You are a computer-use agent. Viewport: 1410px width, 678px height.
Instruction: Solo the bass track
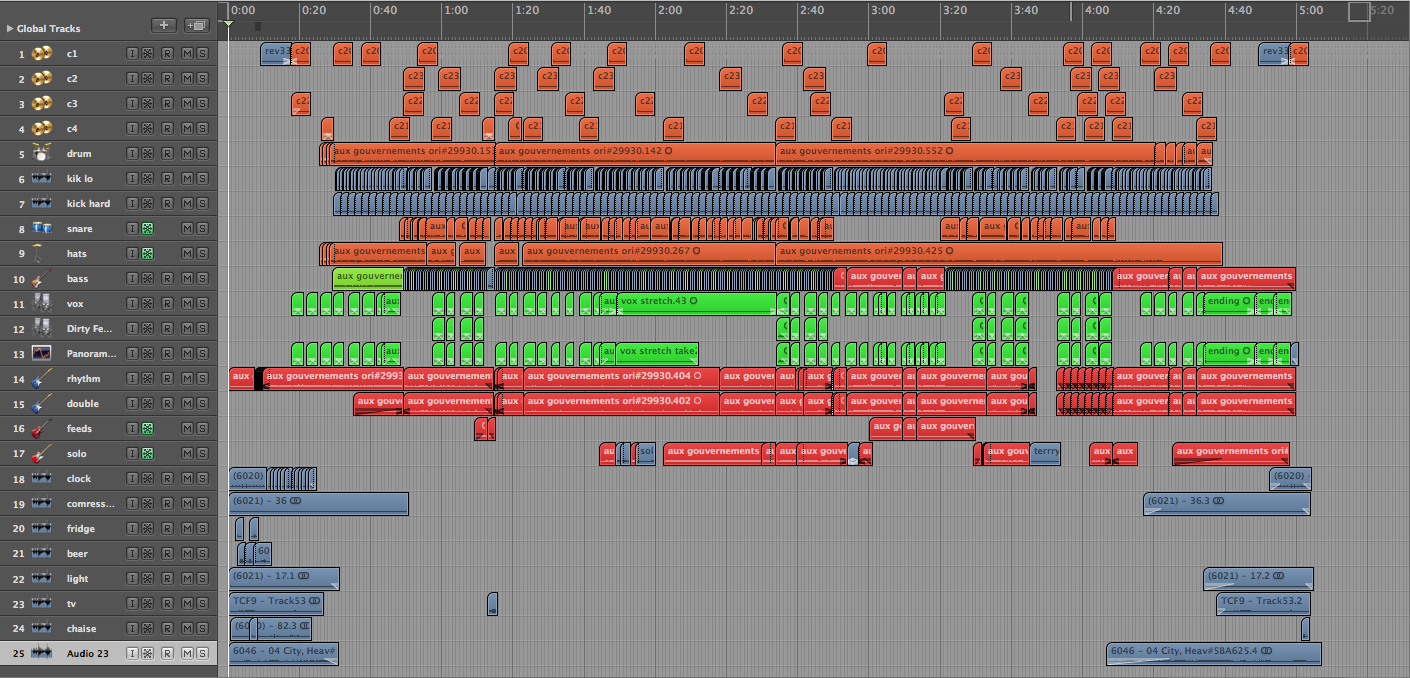click(202, 278)
